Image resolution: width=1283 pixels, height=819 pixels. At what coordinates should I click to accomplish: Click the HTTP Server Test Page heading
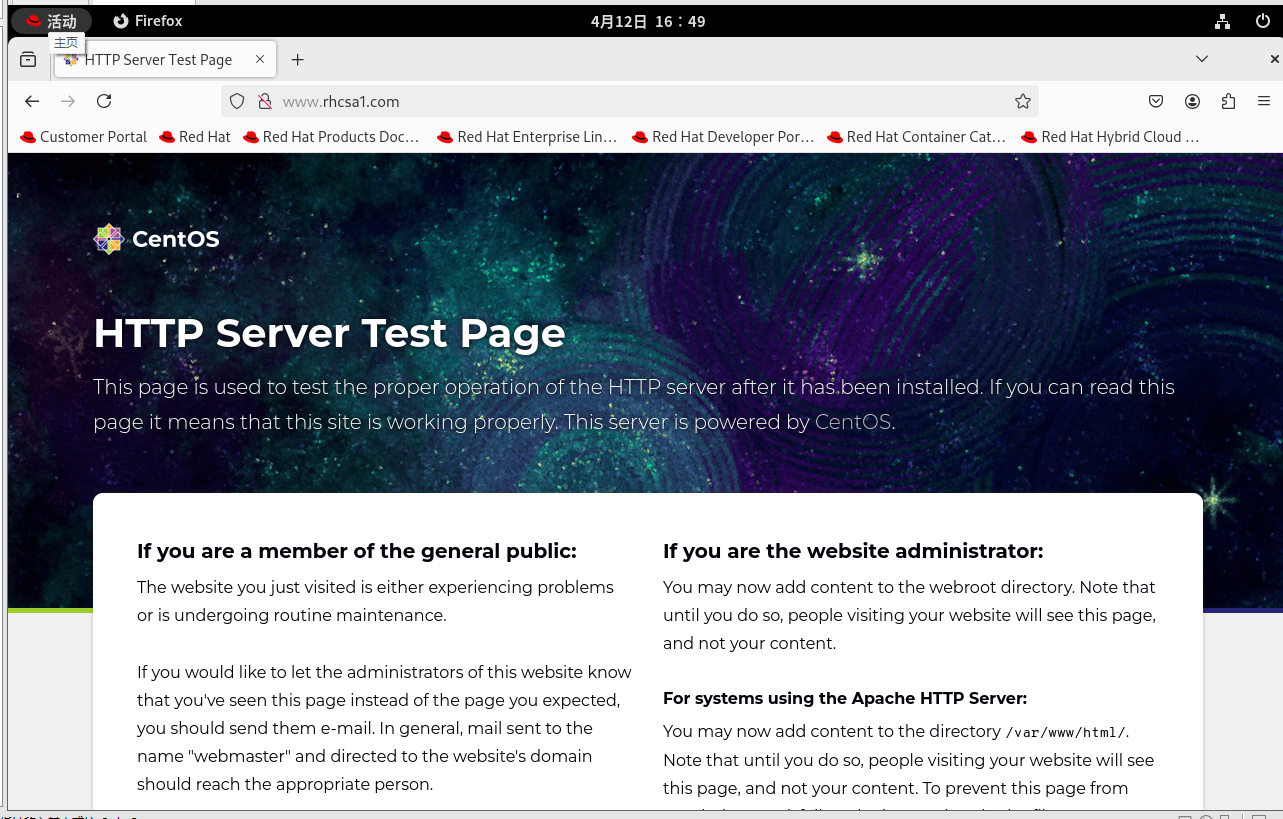(329, 333)
